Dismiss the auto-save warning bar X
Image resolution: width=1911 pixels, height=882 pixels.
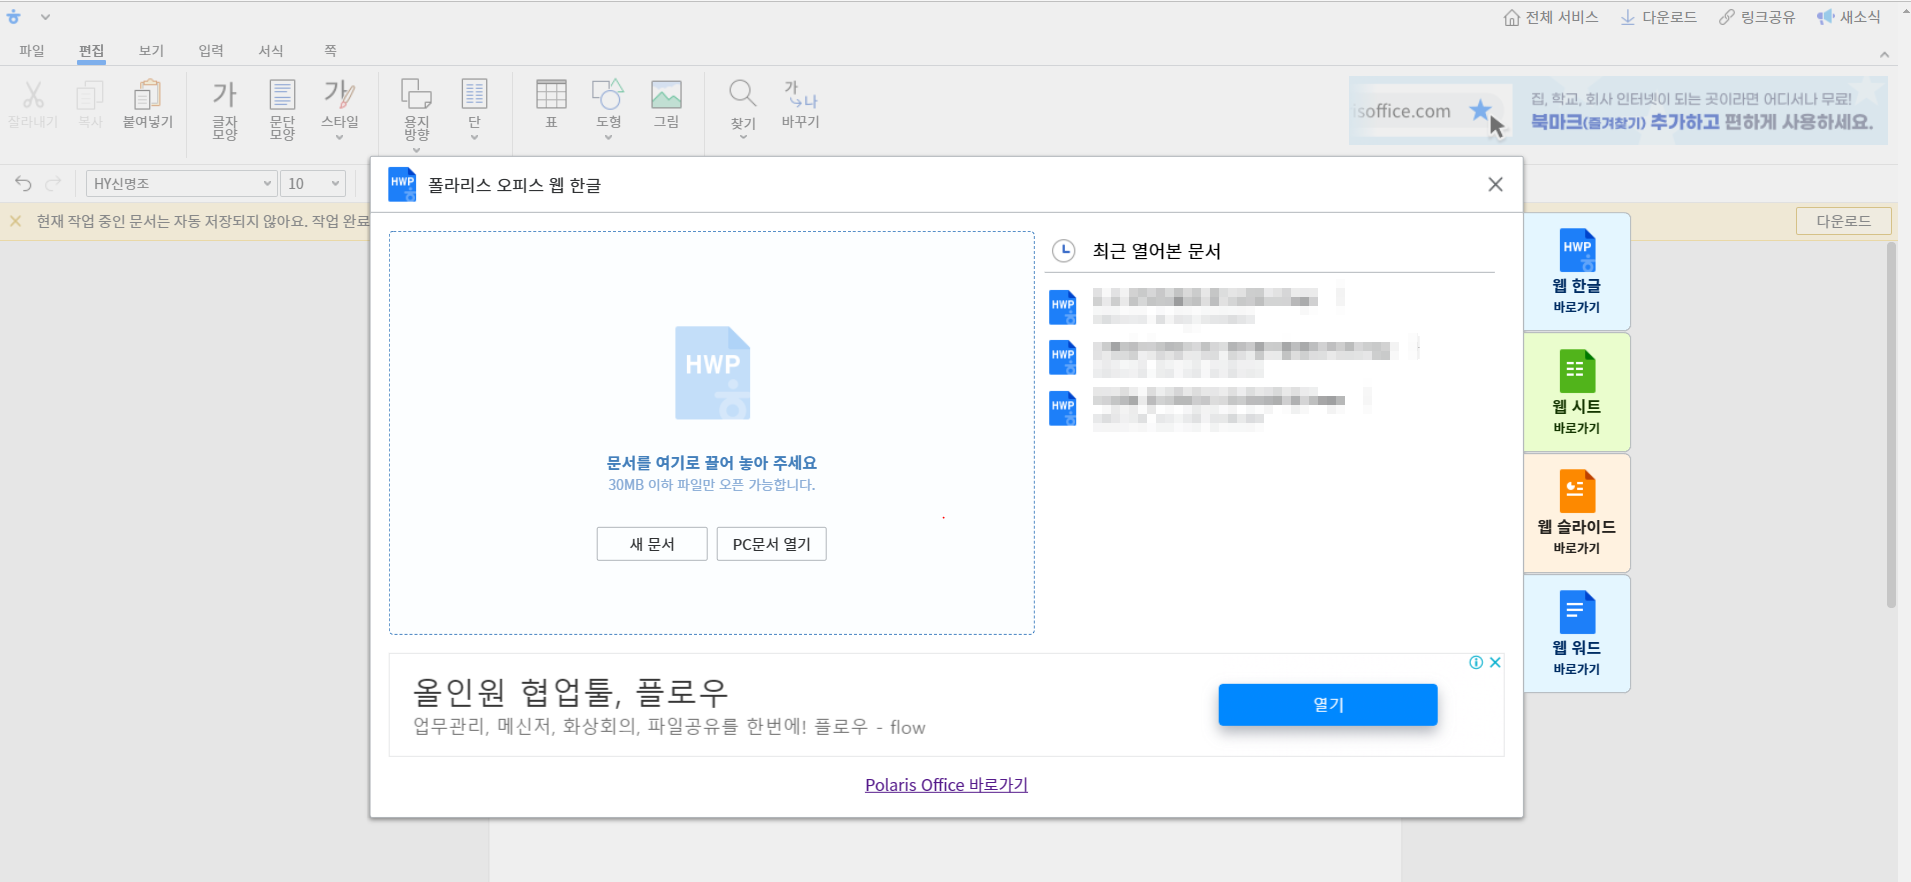pos(16,221)
